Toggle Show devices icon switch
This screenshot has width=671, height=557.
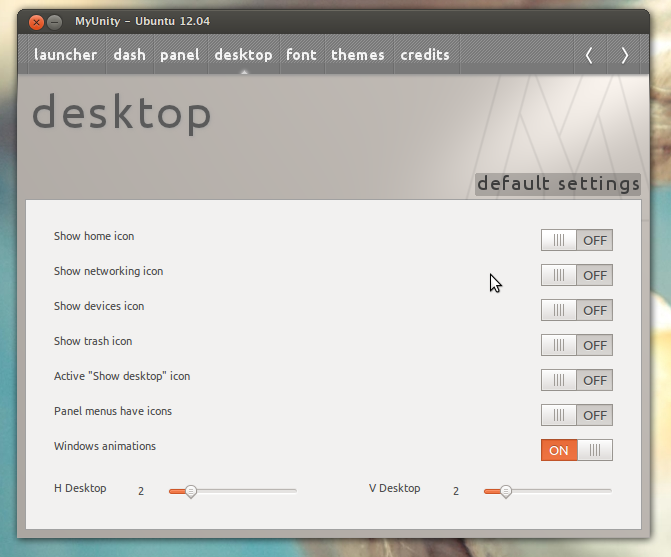click(x=577, y=310)
